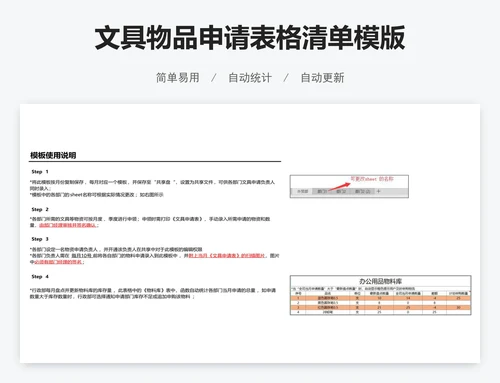Open the sheet tabs example thumbnail

click(349, 186)
